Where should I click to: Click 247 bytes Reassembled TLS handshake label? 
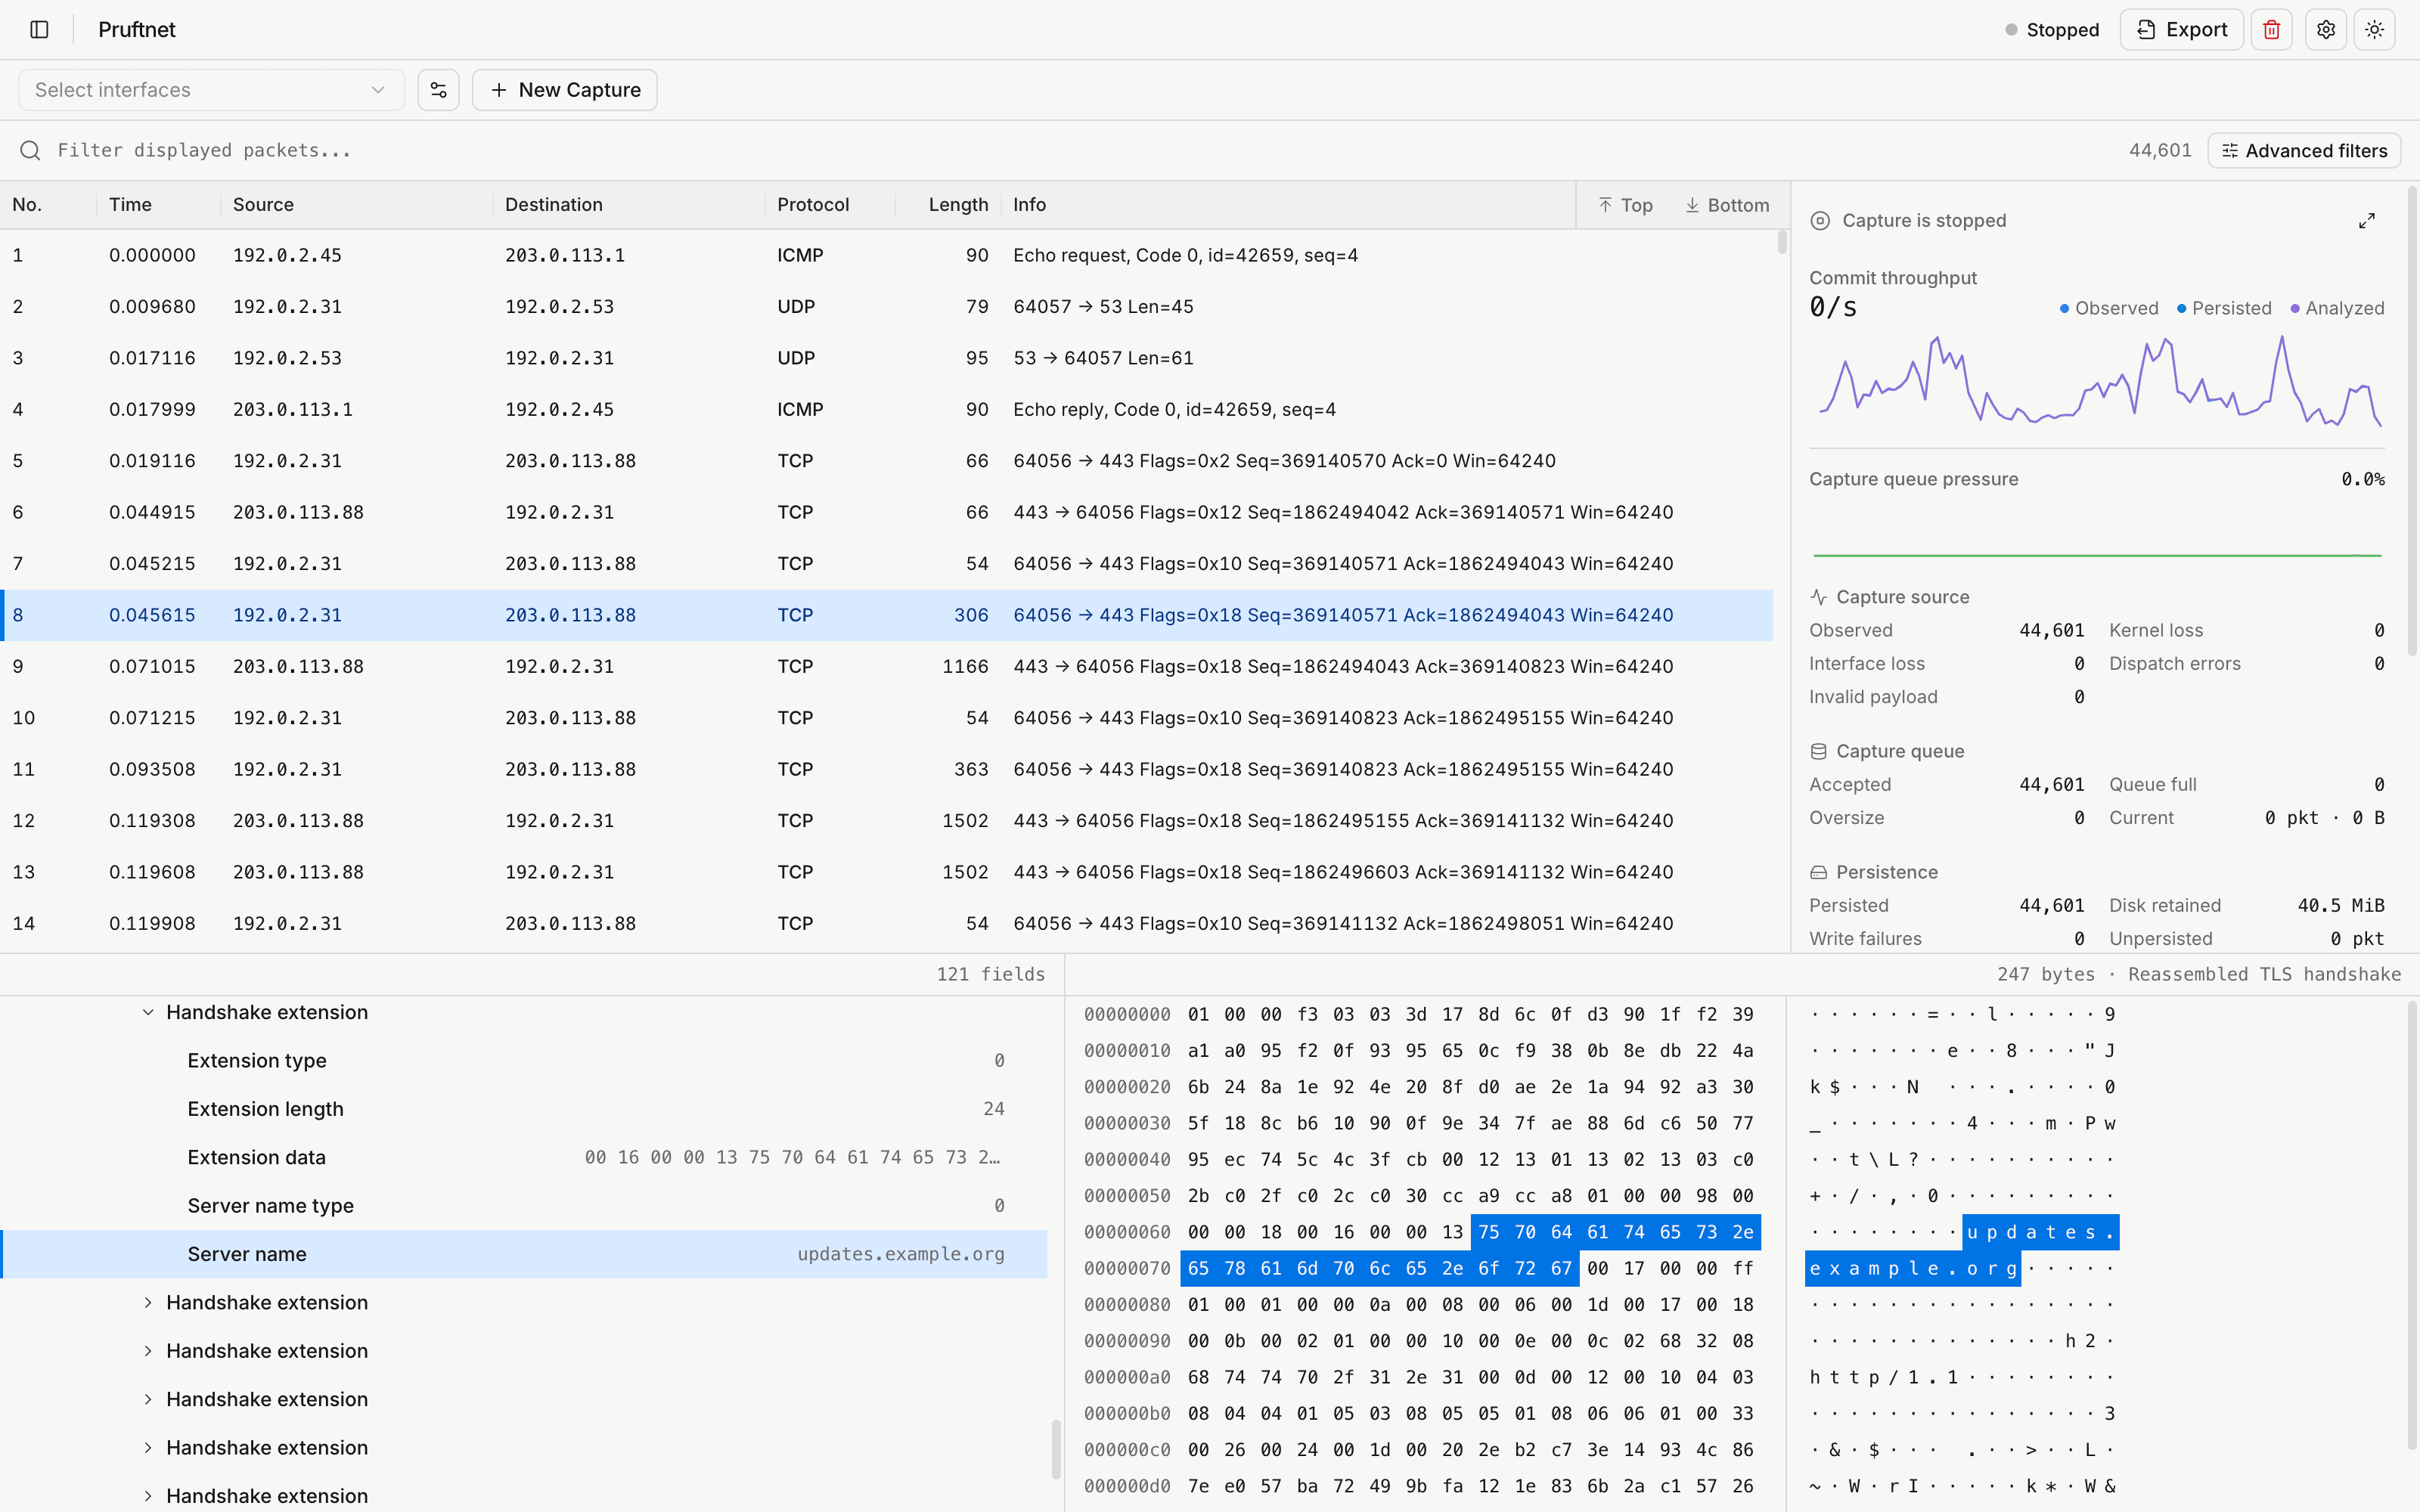point(2199,974)
